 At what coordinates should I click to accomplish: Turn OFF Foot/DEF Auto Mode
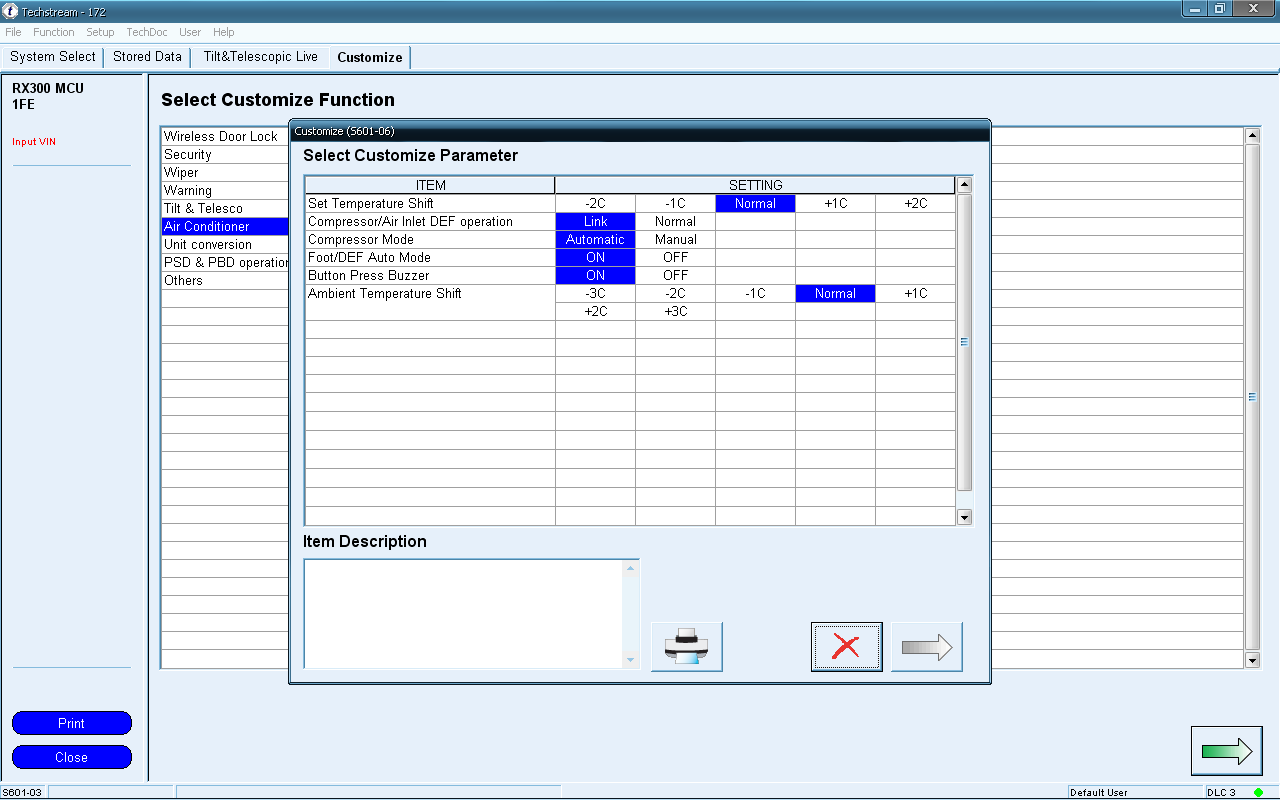pos(675,258)
